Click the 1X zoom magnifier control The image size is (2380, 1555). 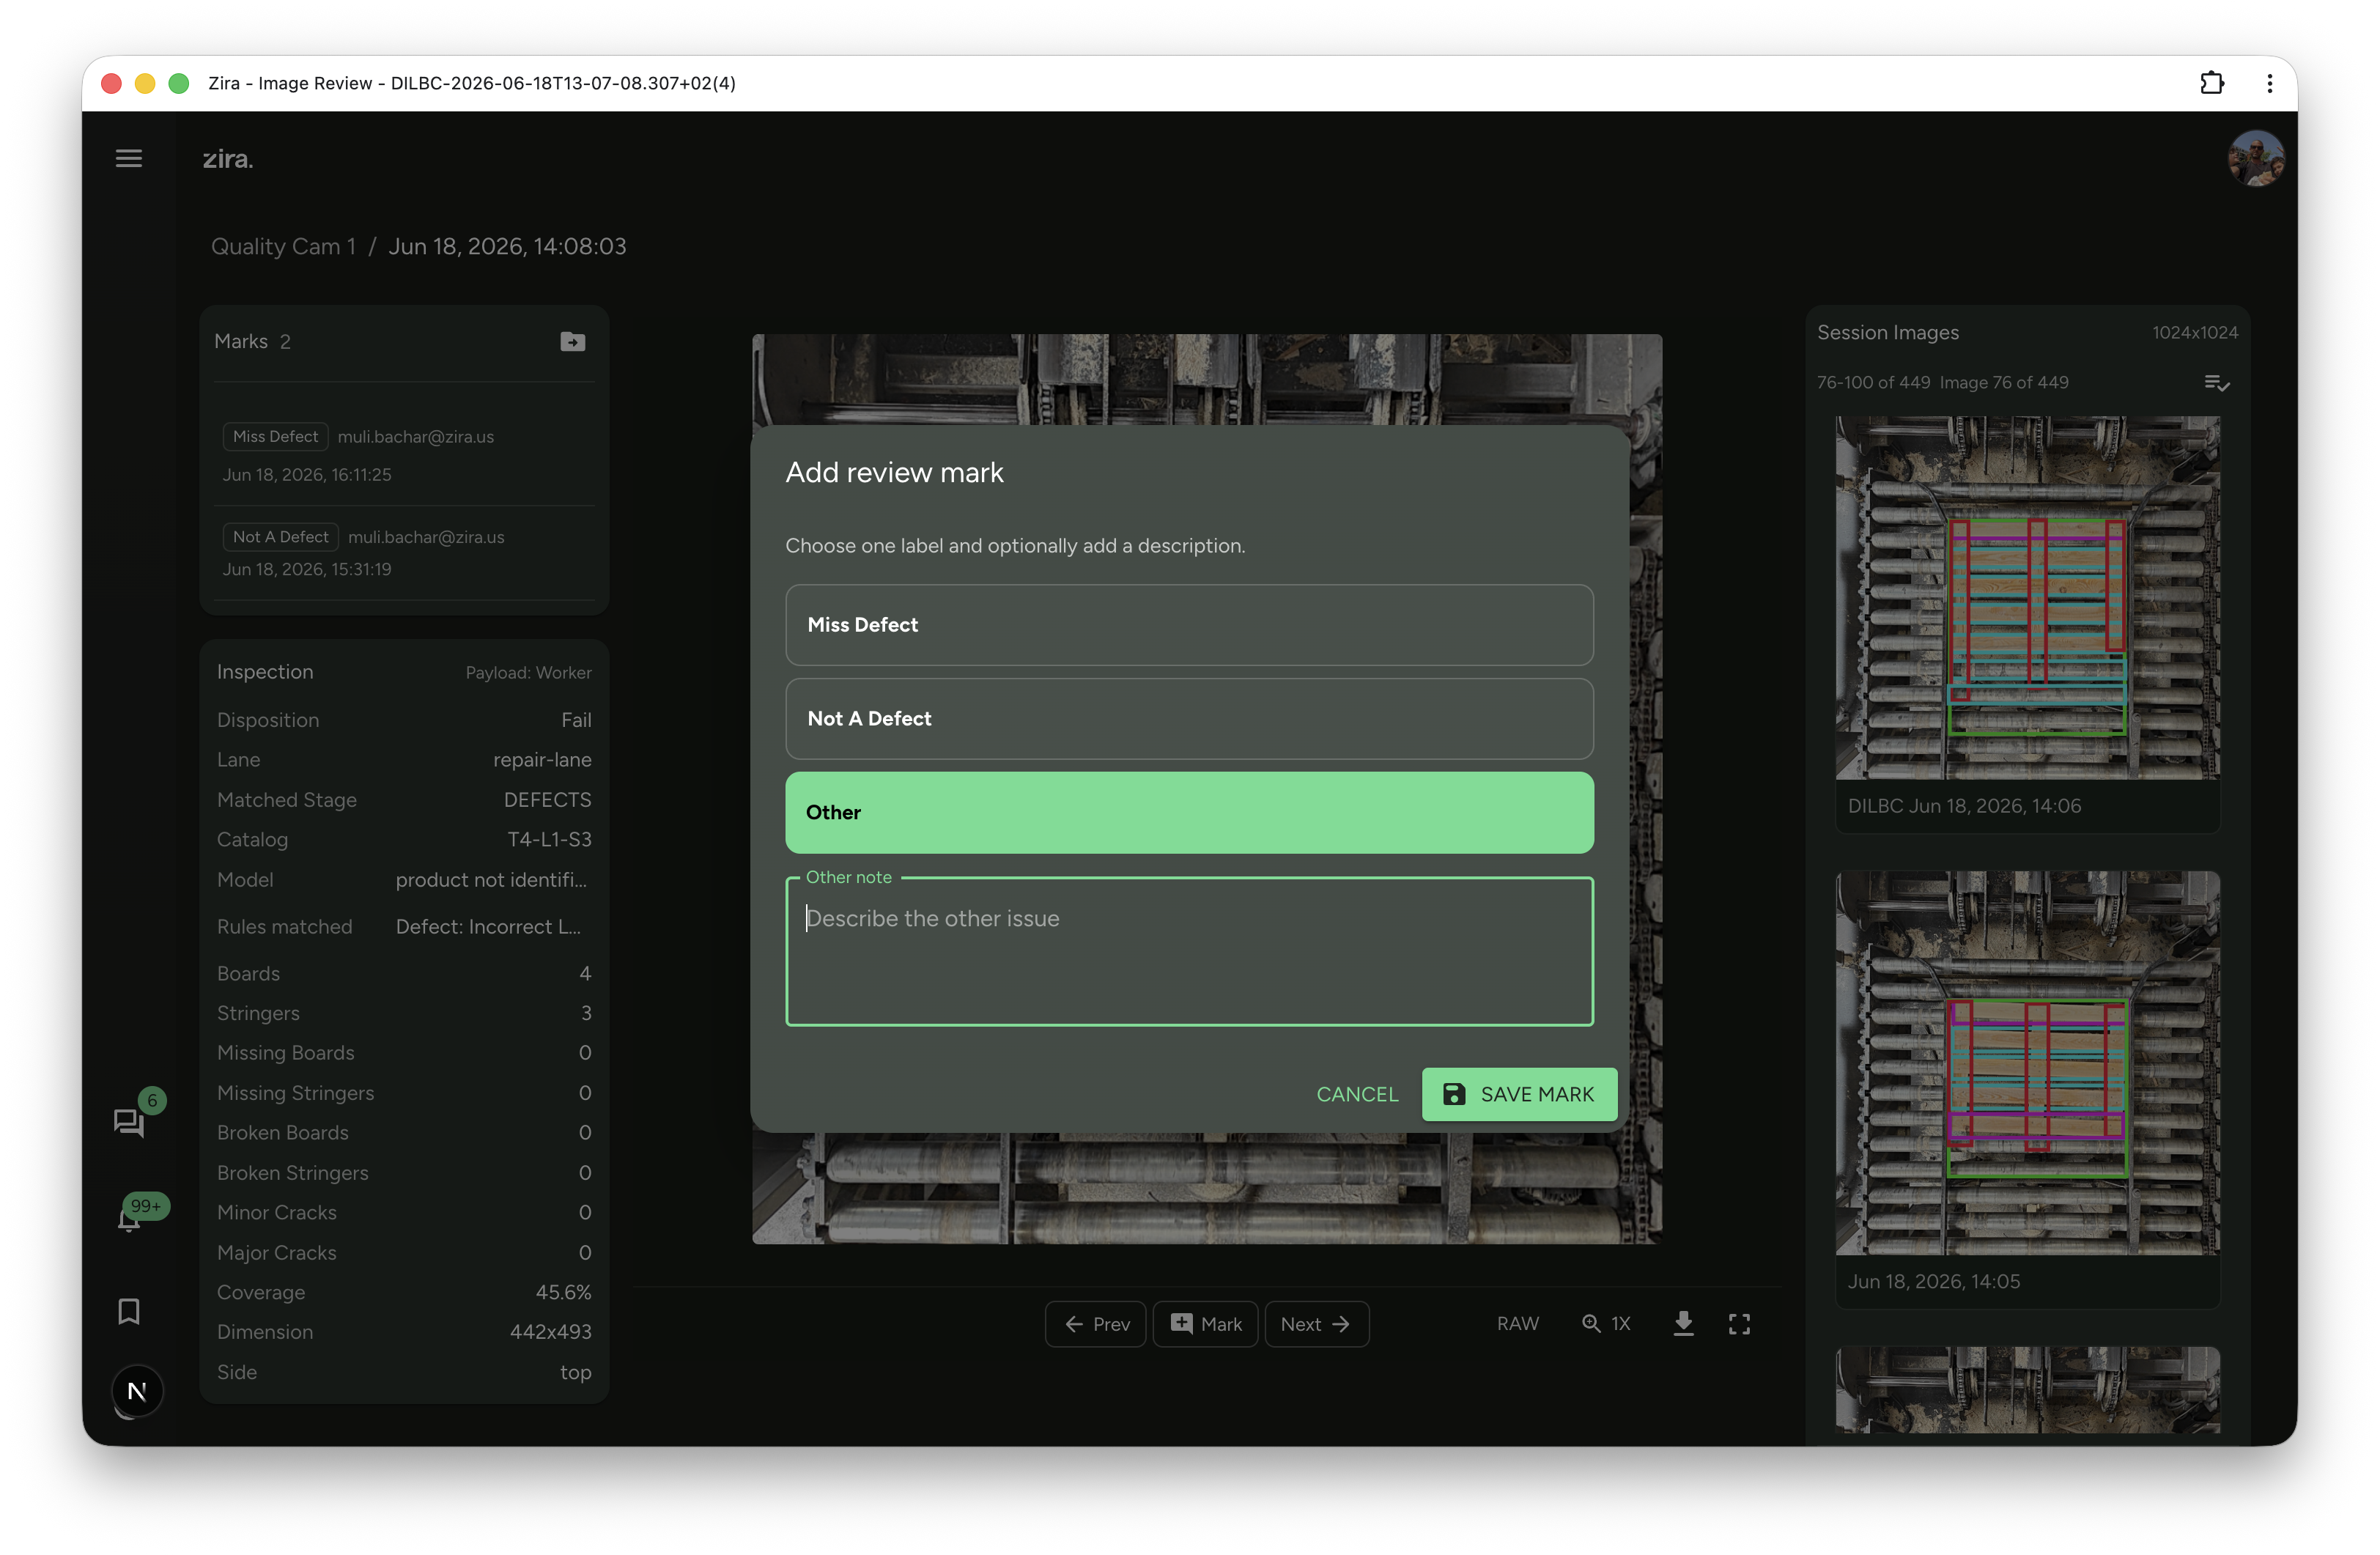(x=1606, y=1324)
